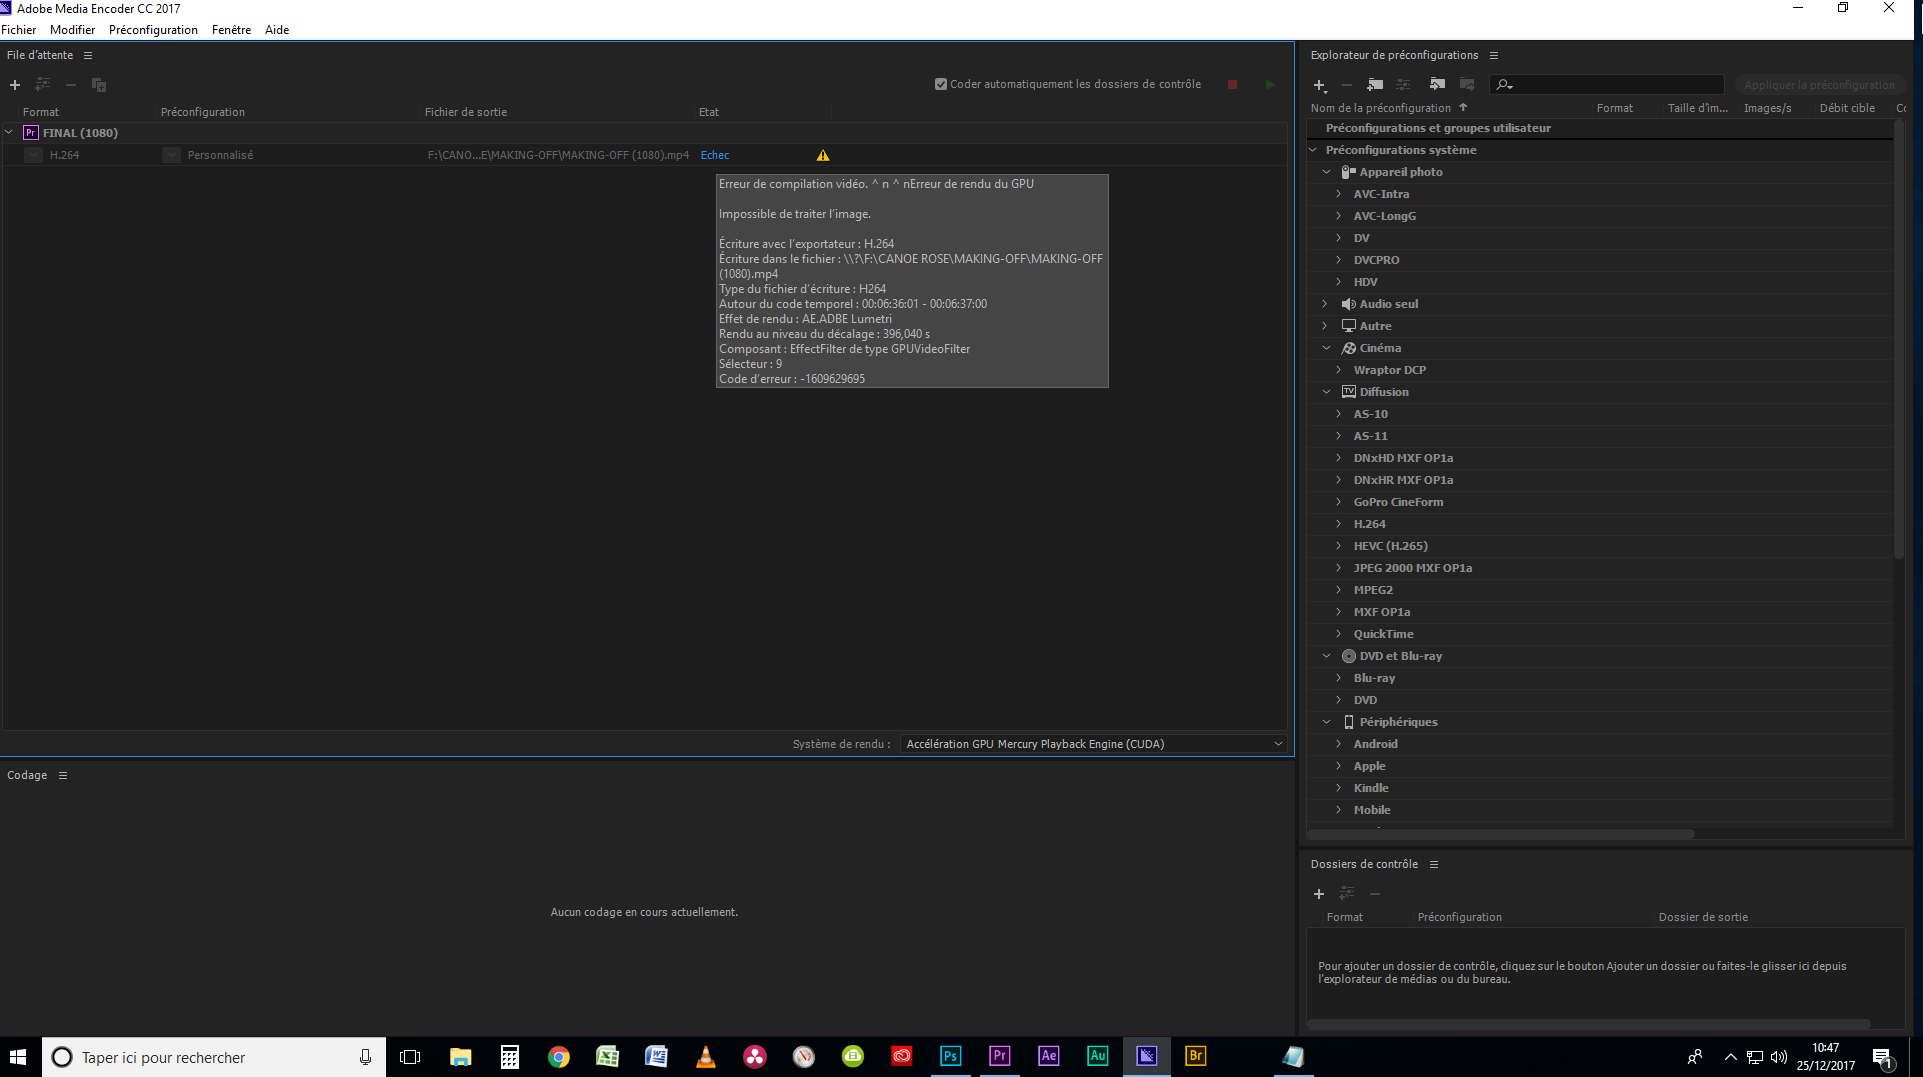Import presets using the import icon
The width and height of the screenshot is (1923, 1077).
[x=1438, y=84]
